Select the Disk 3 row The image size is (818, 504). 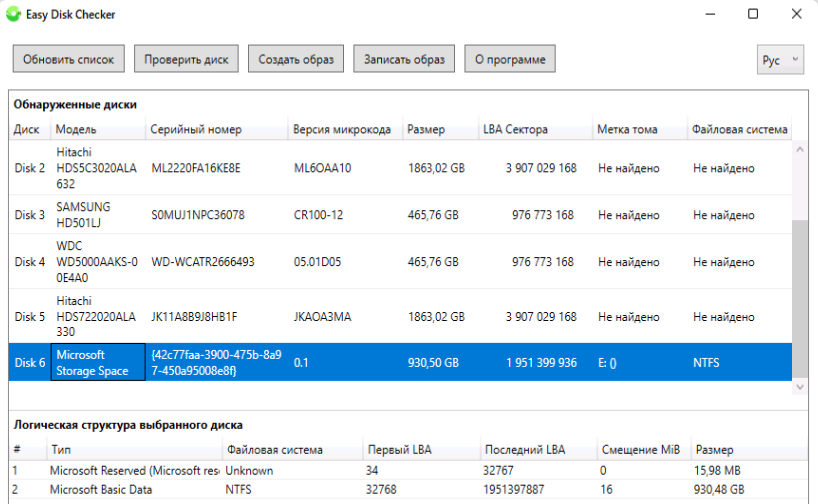click(x=400, y=214)
